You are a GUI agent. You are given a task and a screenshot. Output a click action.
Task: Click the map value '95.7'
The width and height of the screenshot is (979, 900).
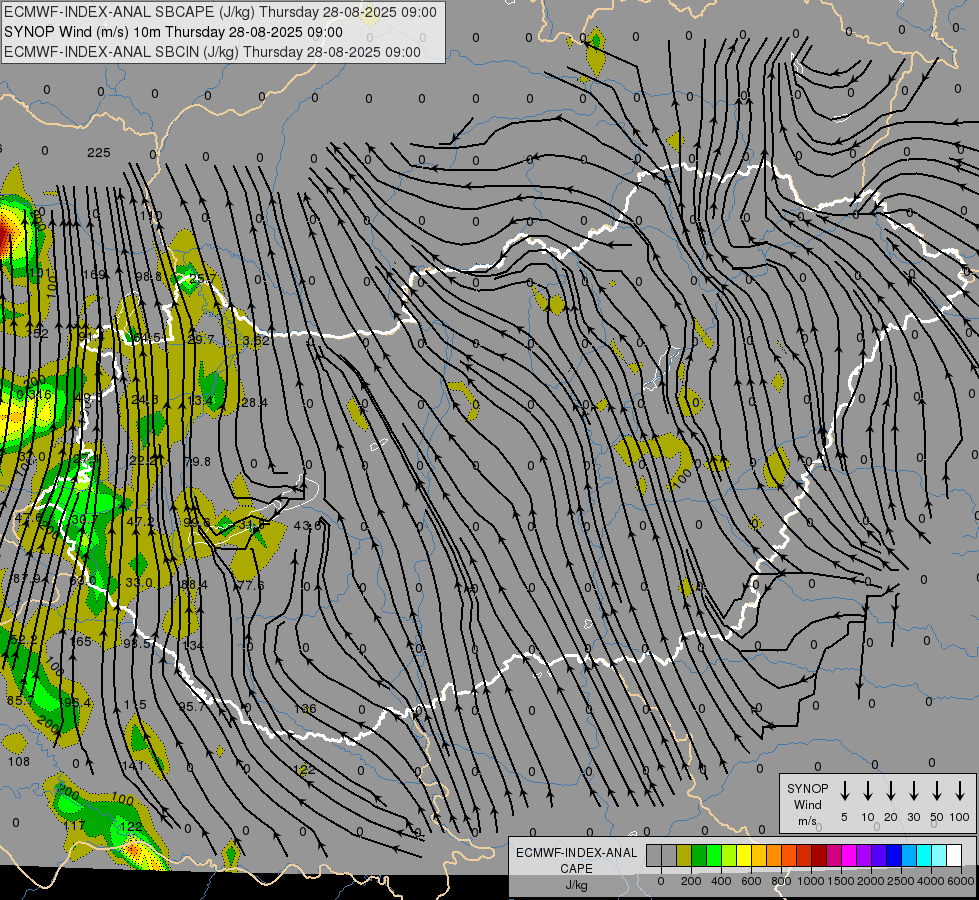pyautogui.click(x=191, y=706)
